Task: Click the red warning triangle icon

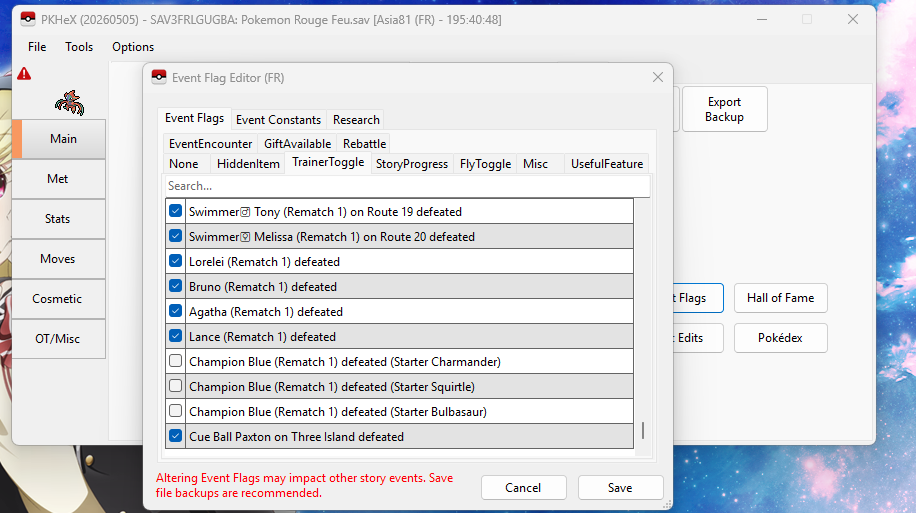Action: point(24,74)
